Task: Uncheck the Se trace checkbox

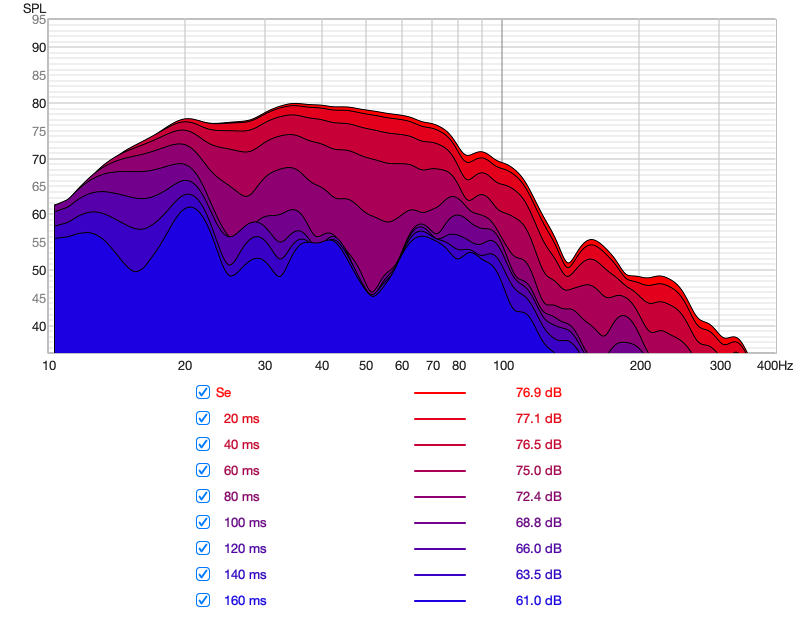Action: [203, 392]
